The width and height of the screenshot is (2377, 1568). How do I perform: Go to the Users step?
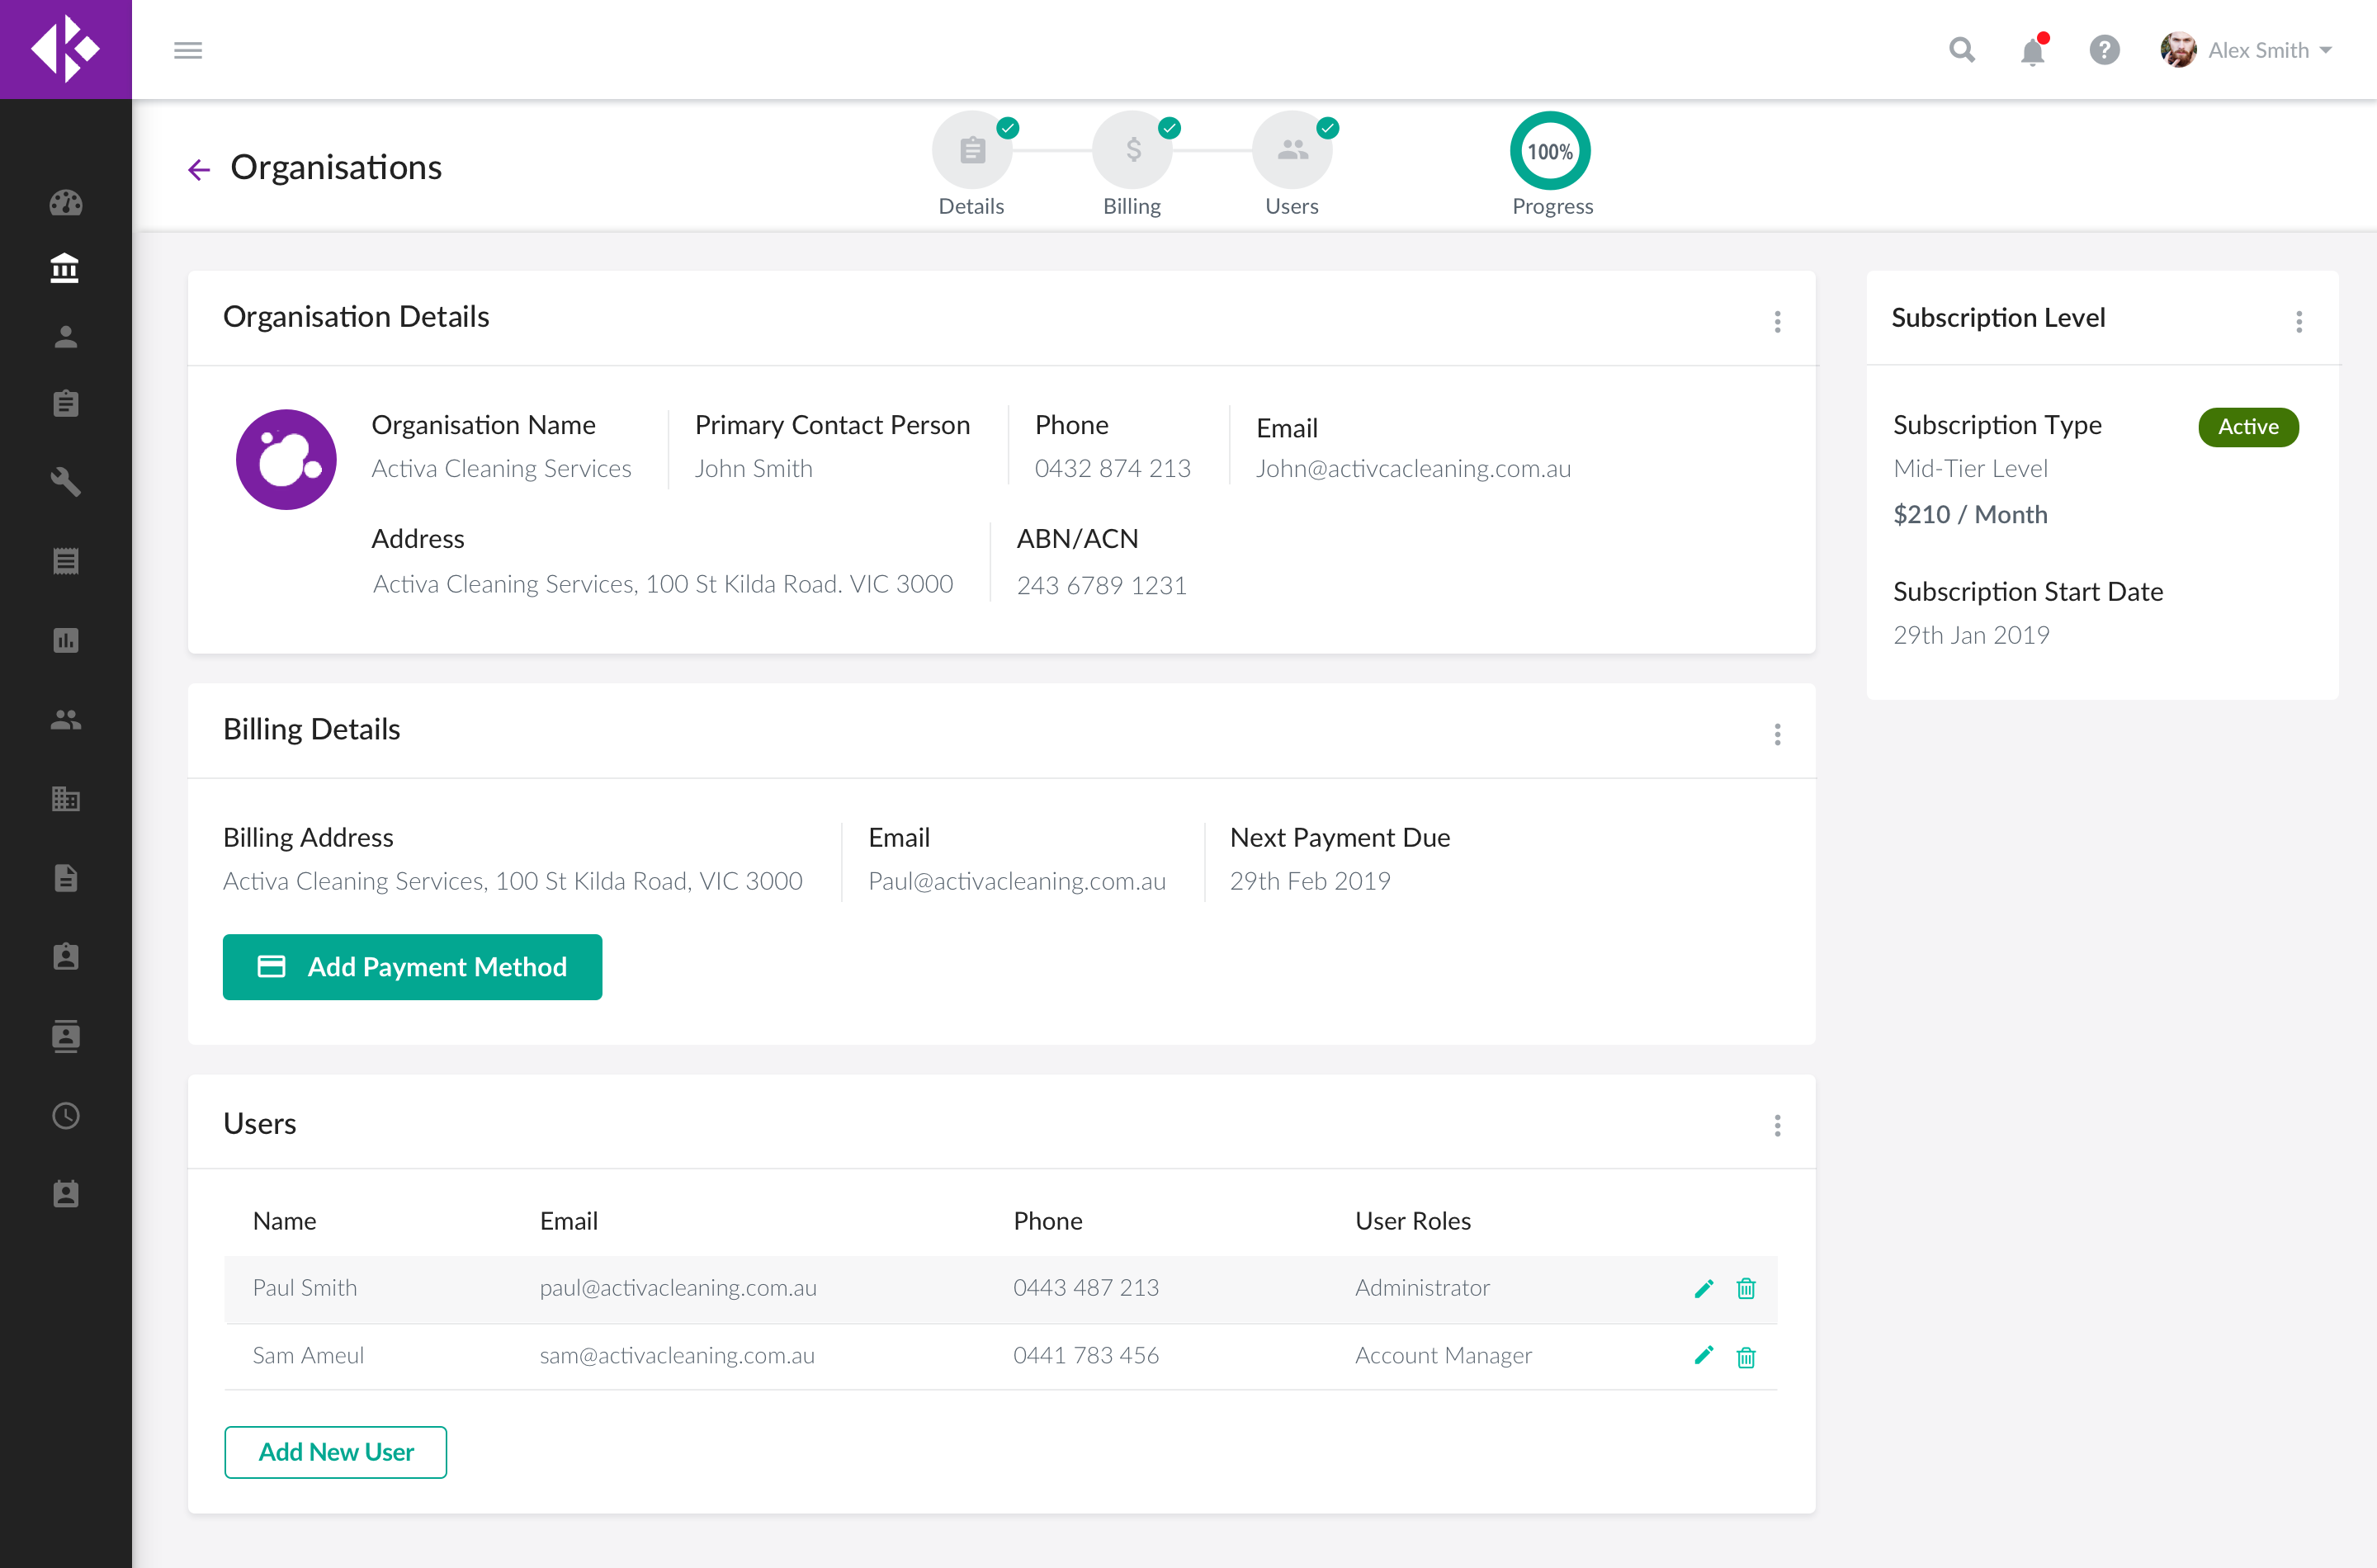(1292, 151)
